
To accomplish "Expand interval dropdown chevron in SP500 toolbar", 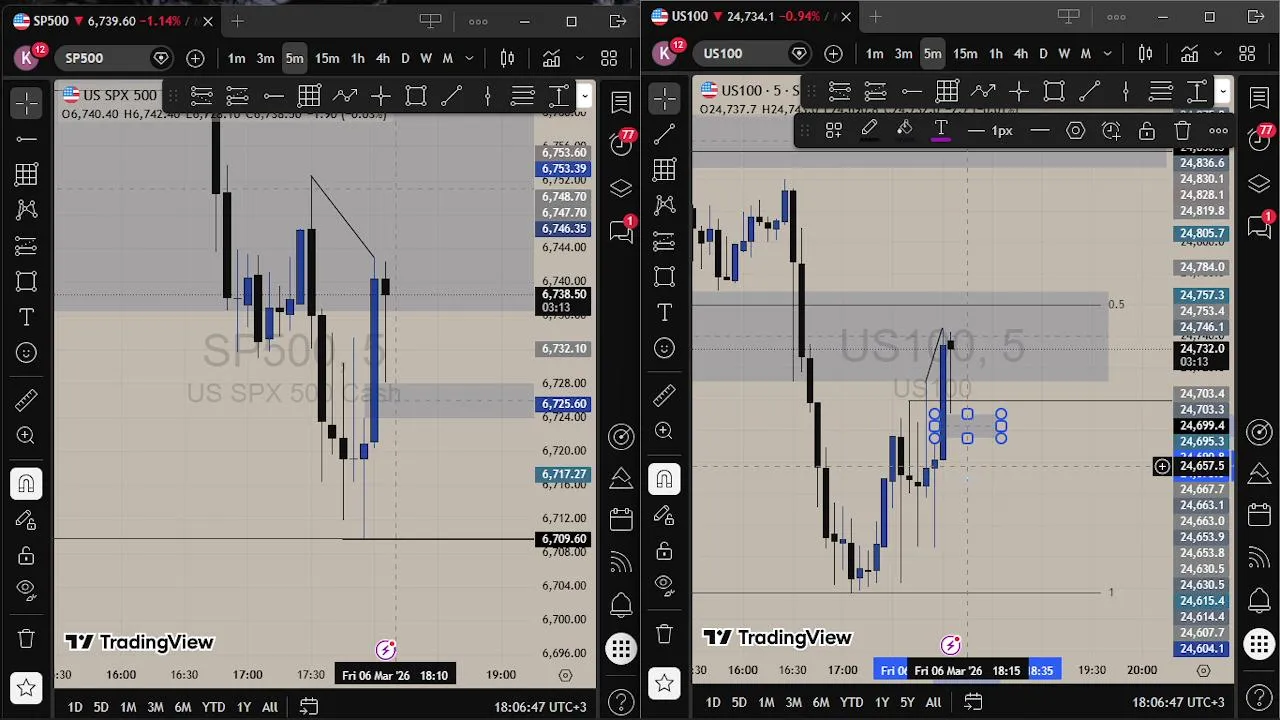I will tap(468, 59).
